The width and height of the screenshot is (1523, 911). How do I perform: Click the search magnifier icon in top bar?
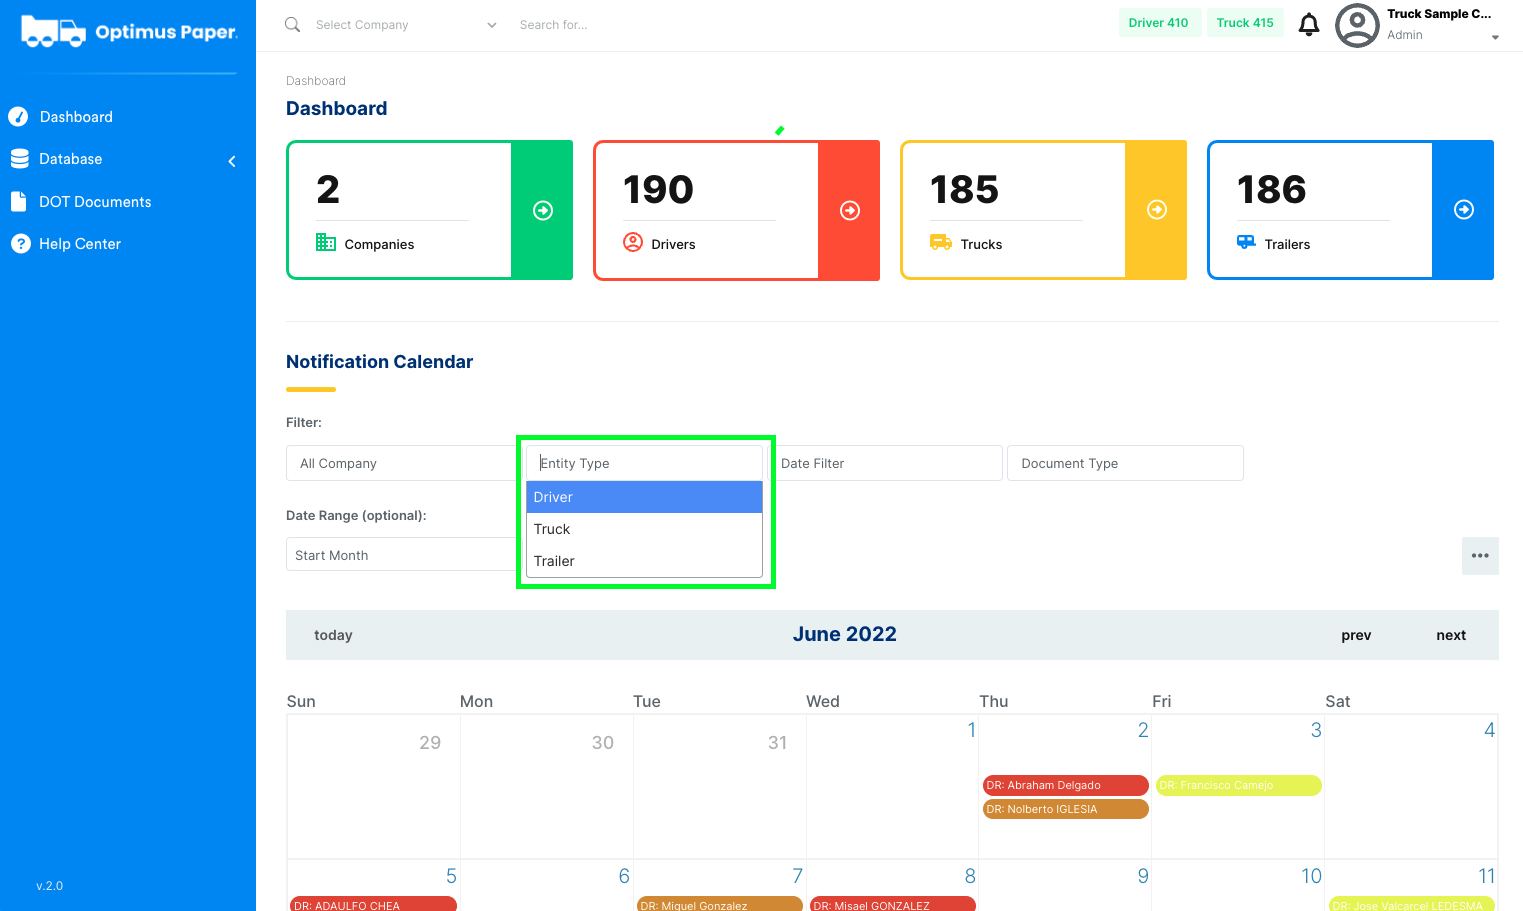pos(292,24)
